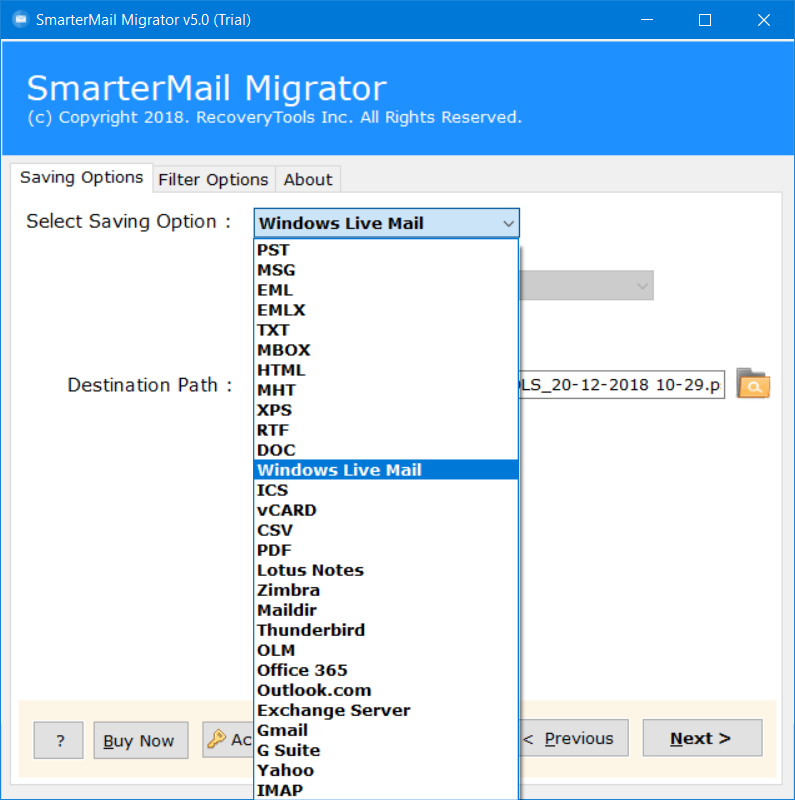This screenshot has width=795, height=800.
Task: Open help with the ? button
Action: pyautogui.click(x=59, y=740)
